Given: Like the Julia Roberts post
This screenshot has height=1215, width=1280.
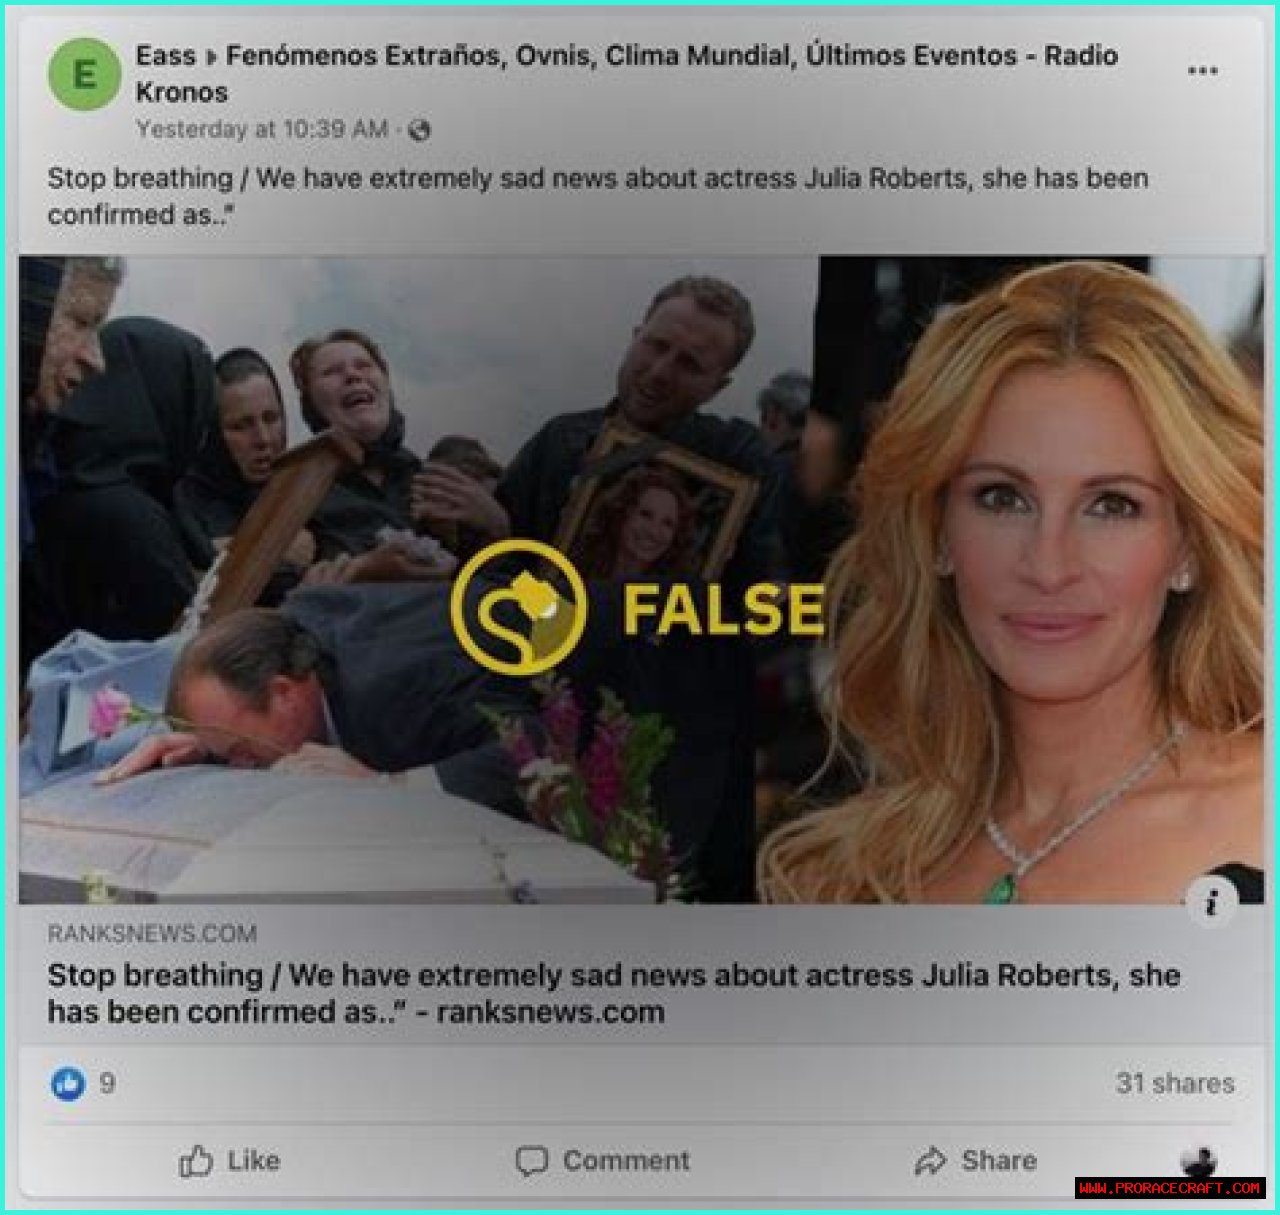Looking at the screenshot, I should [229, 1161].
